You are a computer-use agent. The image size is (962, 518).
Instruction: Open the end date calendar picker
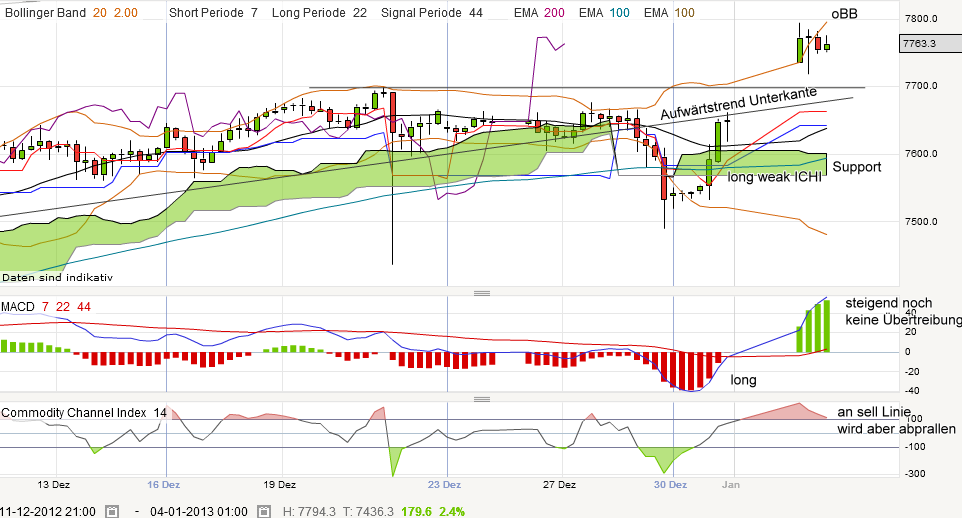(265, 511)
